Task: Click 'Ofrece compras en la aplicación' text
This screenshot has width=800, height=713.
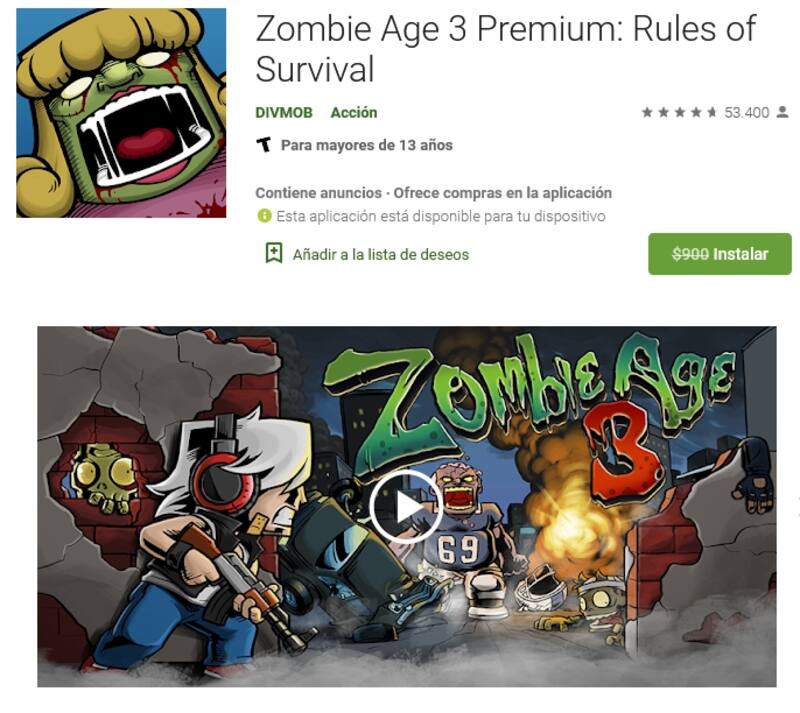Action: 503,193
